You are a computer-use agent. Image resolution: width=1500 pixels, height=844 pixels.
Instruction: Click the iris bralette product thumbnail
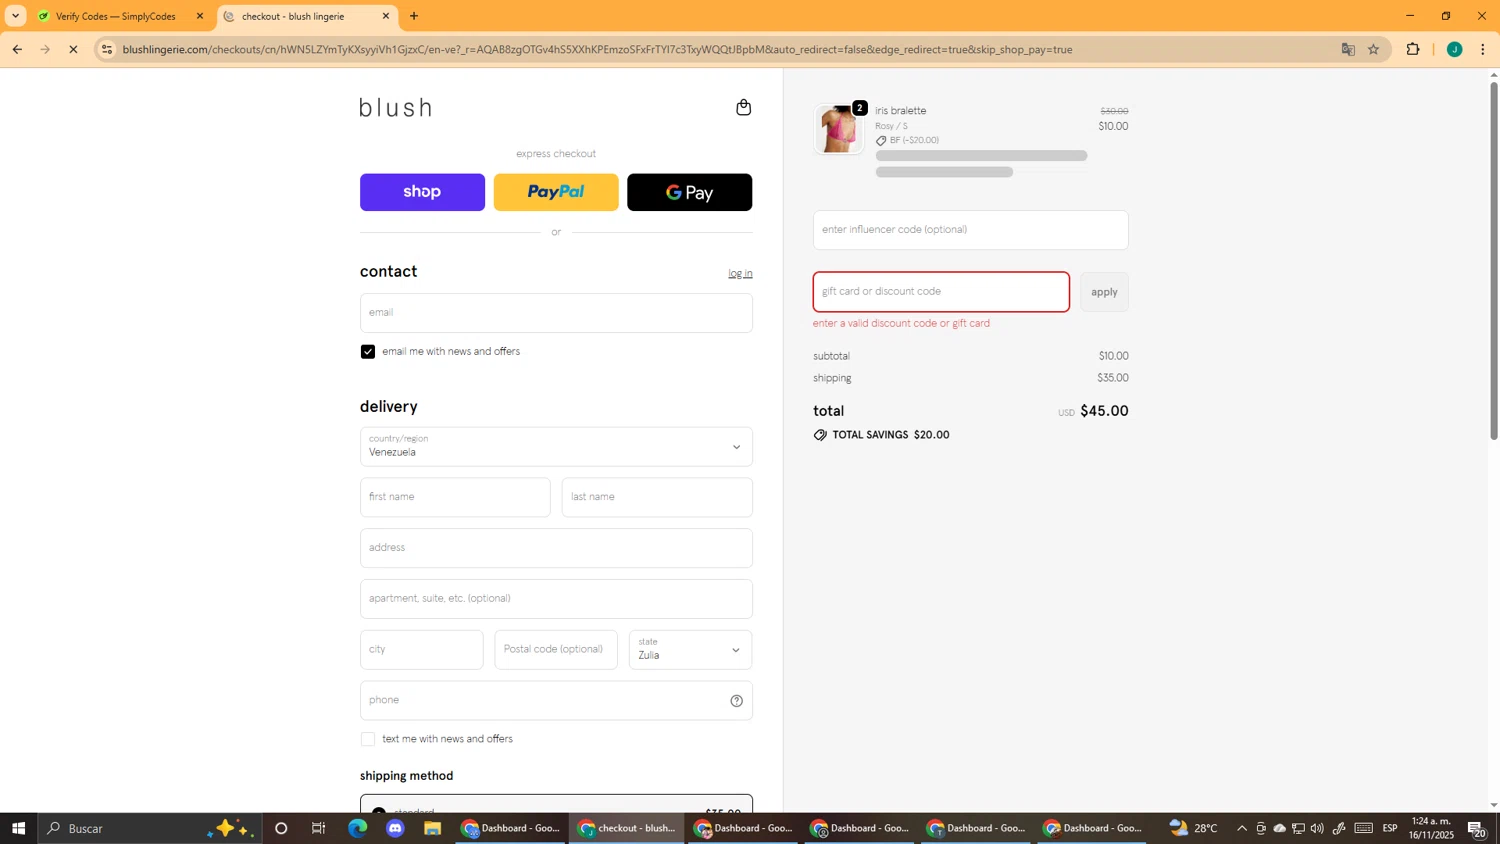click(839, 129)
